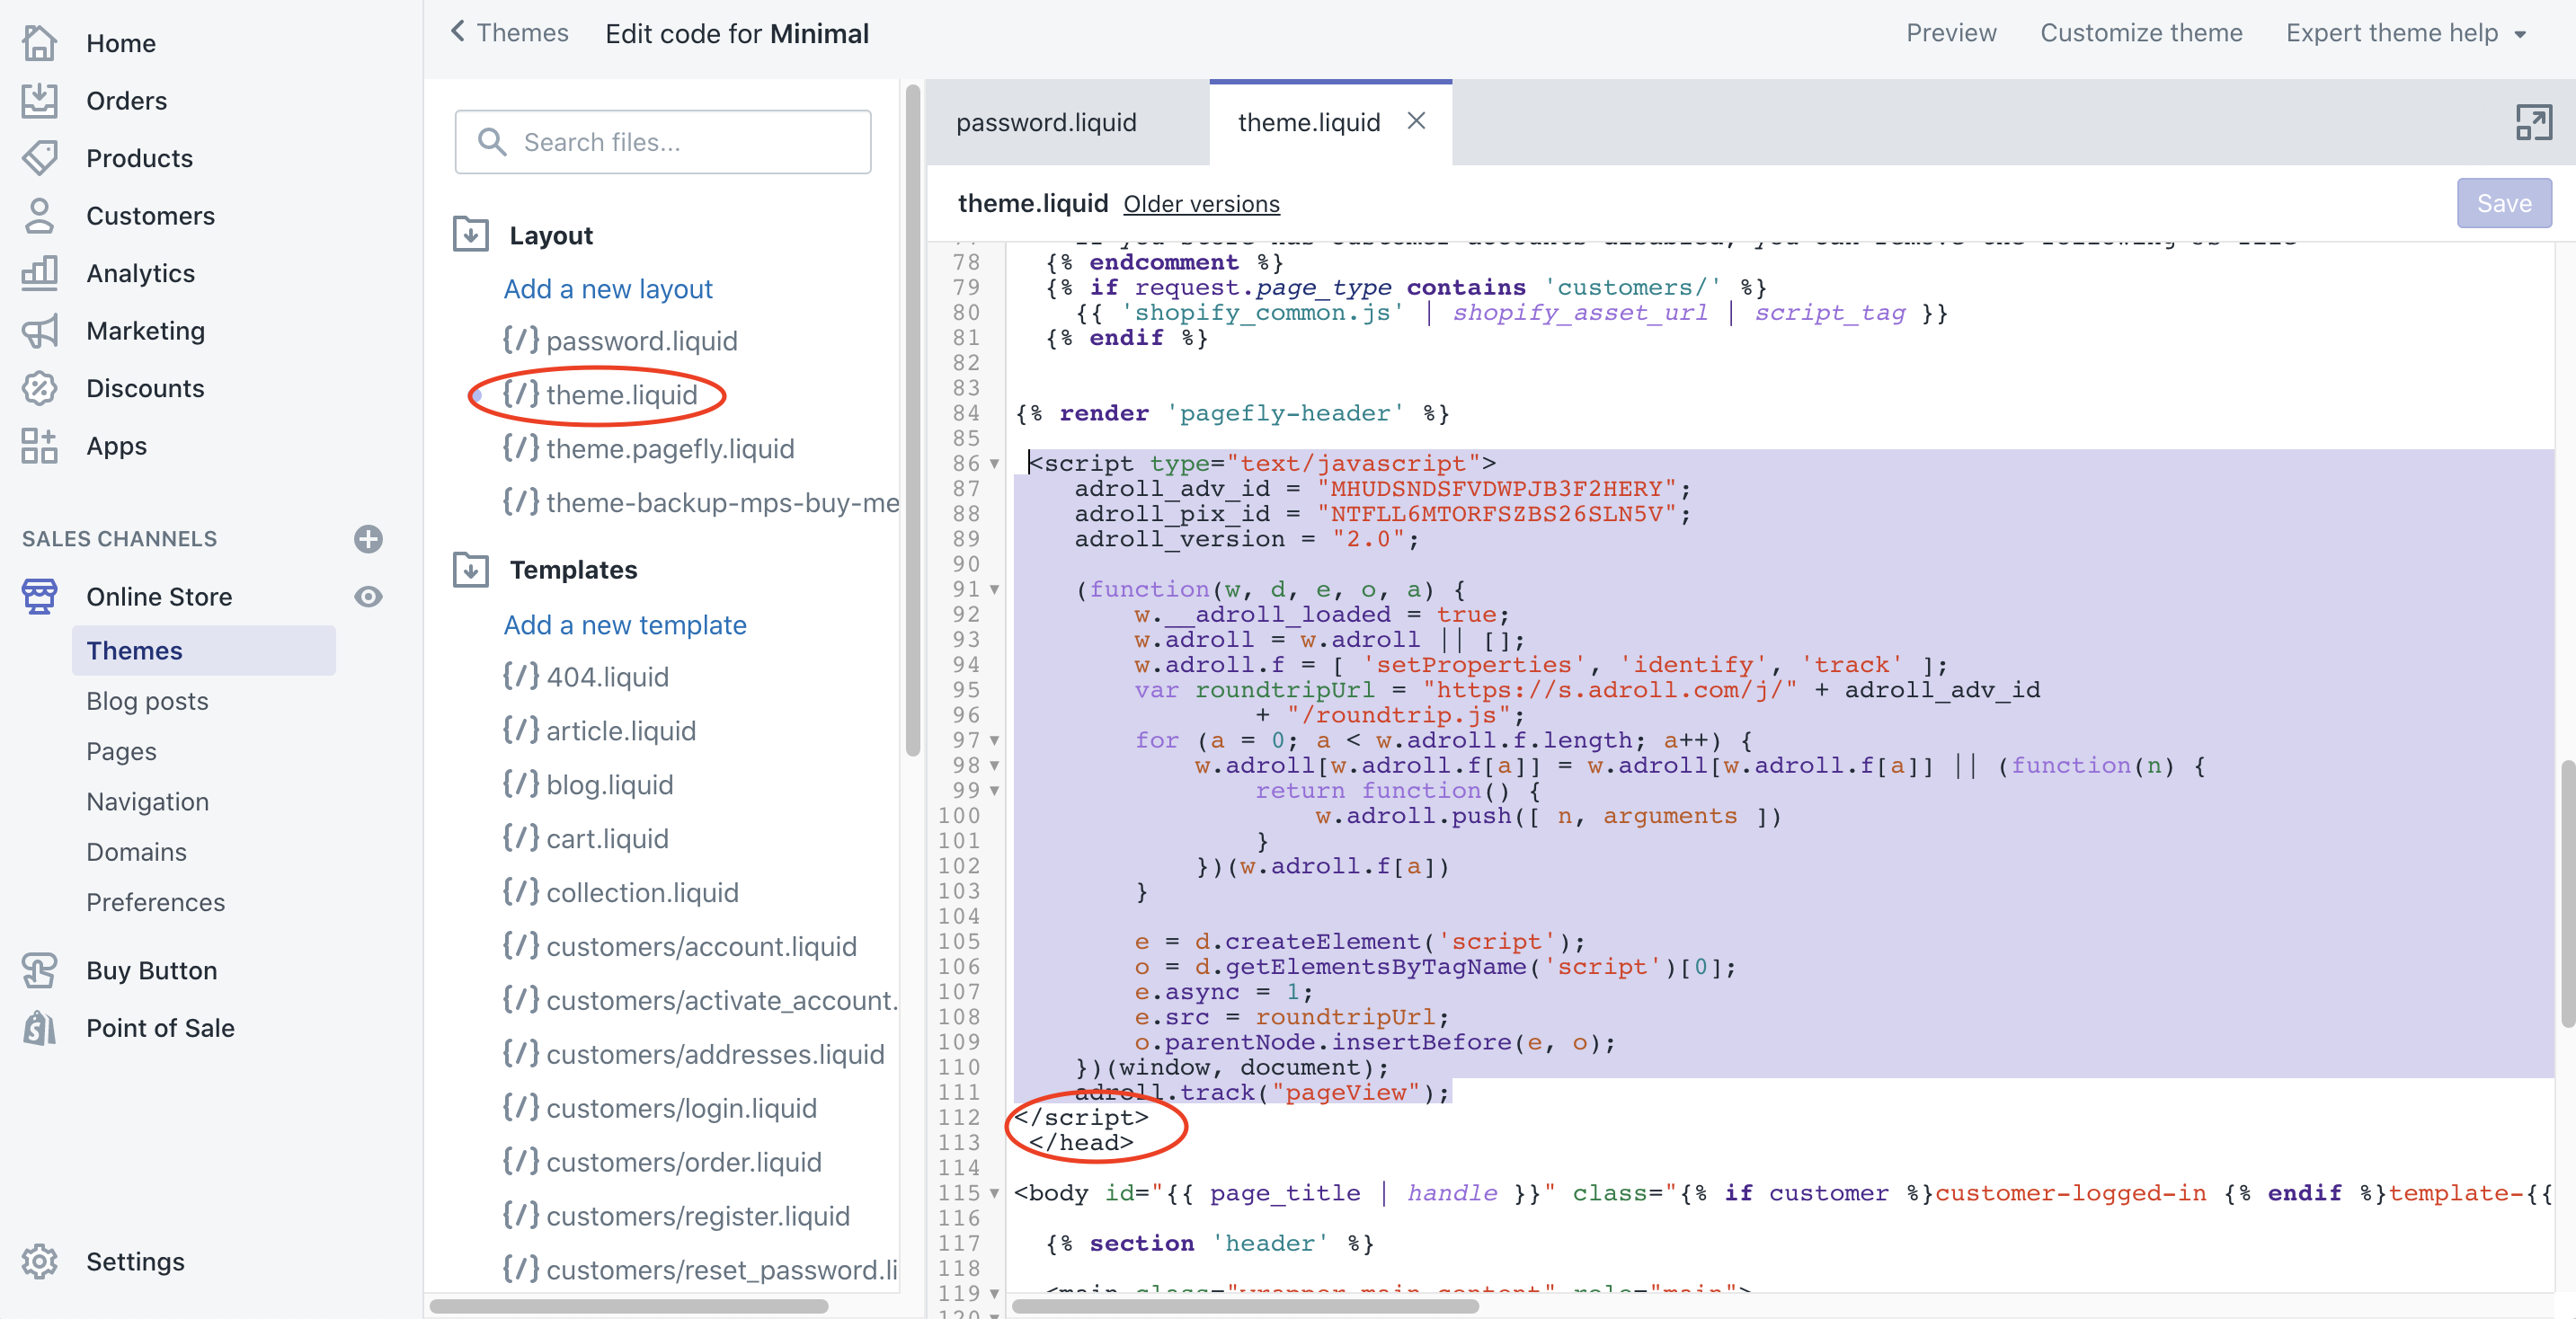Open Orders via its inbox icon
The height and width of the screenshot is (1319, 2576).
(39, 100)
